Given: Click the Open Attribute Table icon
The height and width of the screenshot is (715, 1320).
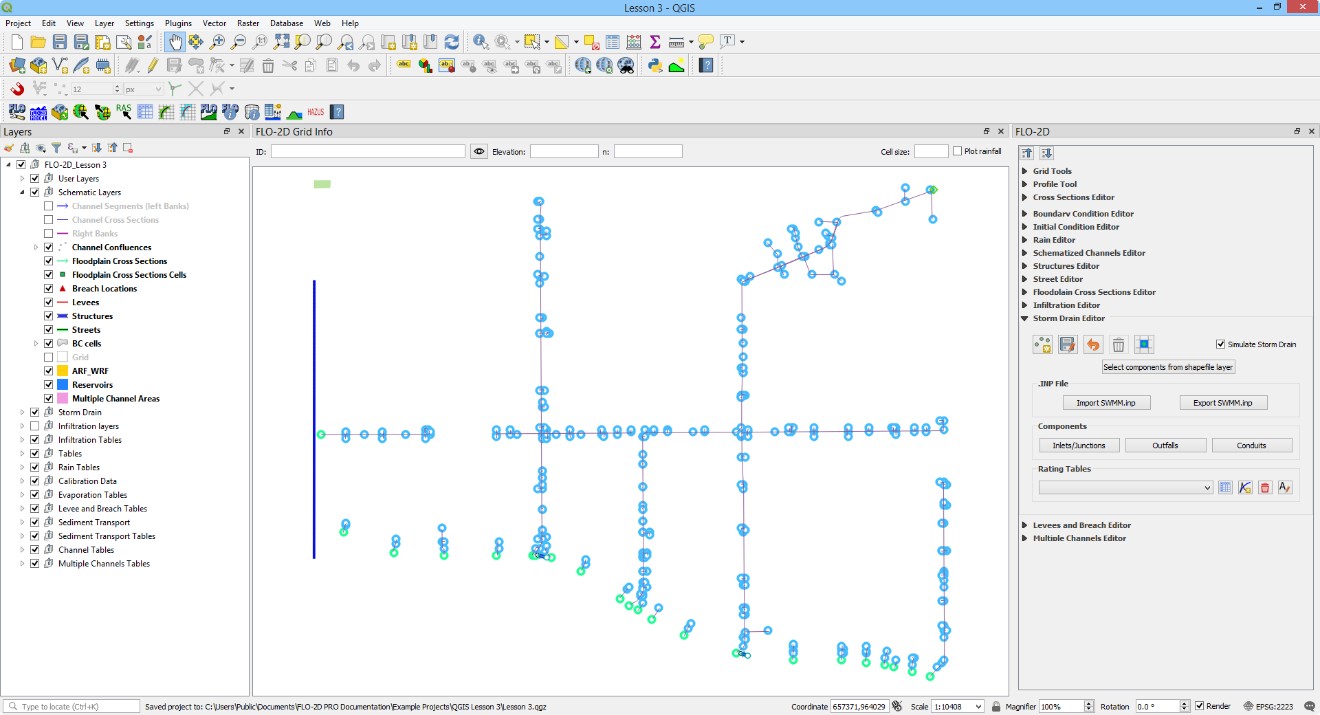Looking at the screenshot, I should (x=612, y=42).
